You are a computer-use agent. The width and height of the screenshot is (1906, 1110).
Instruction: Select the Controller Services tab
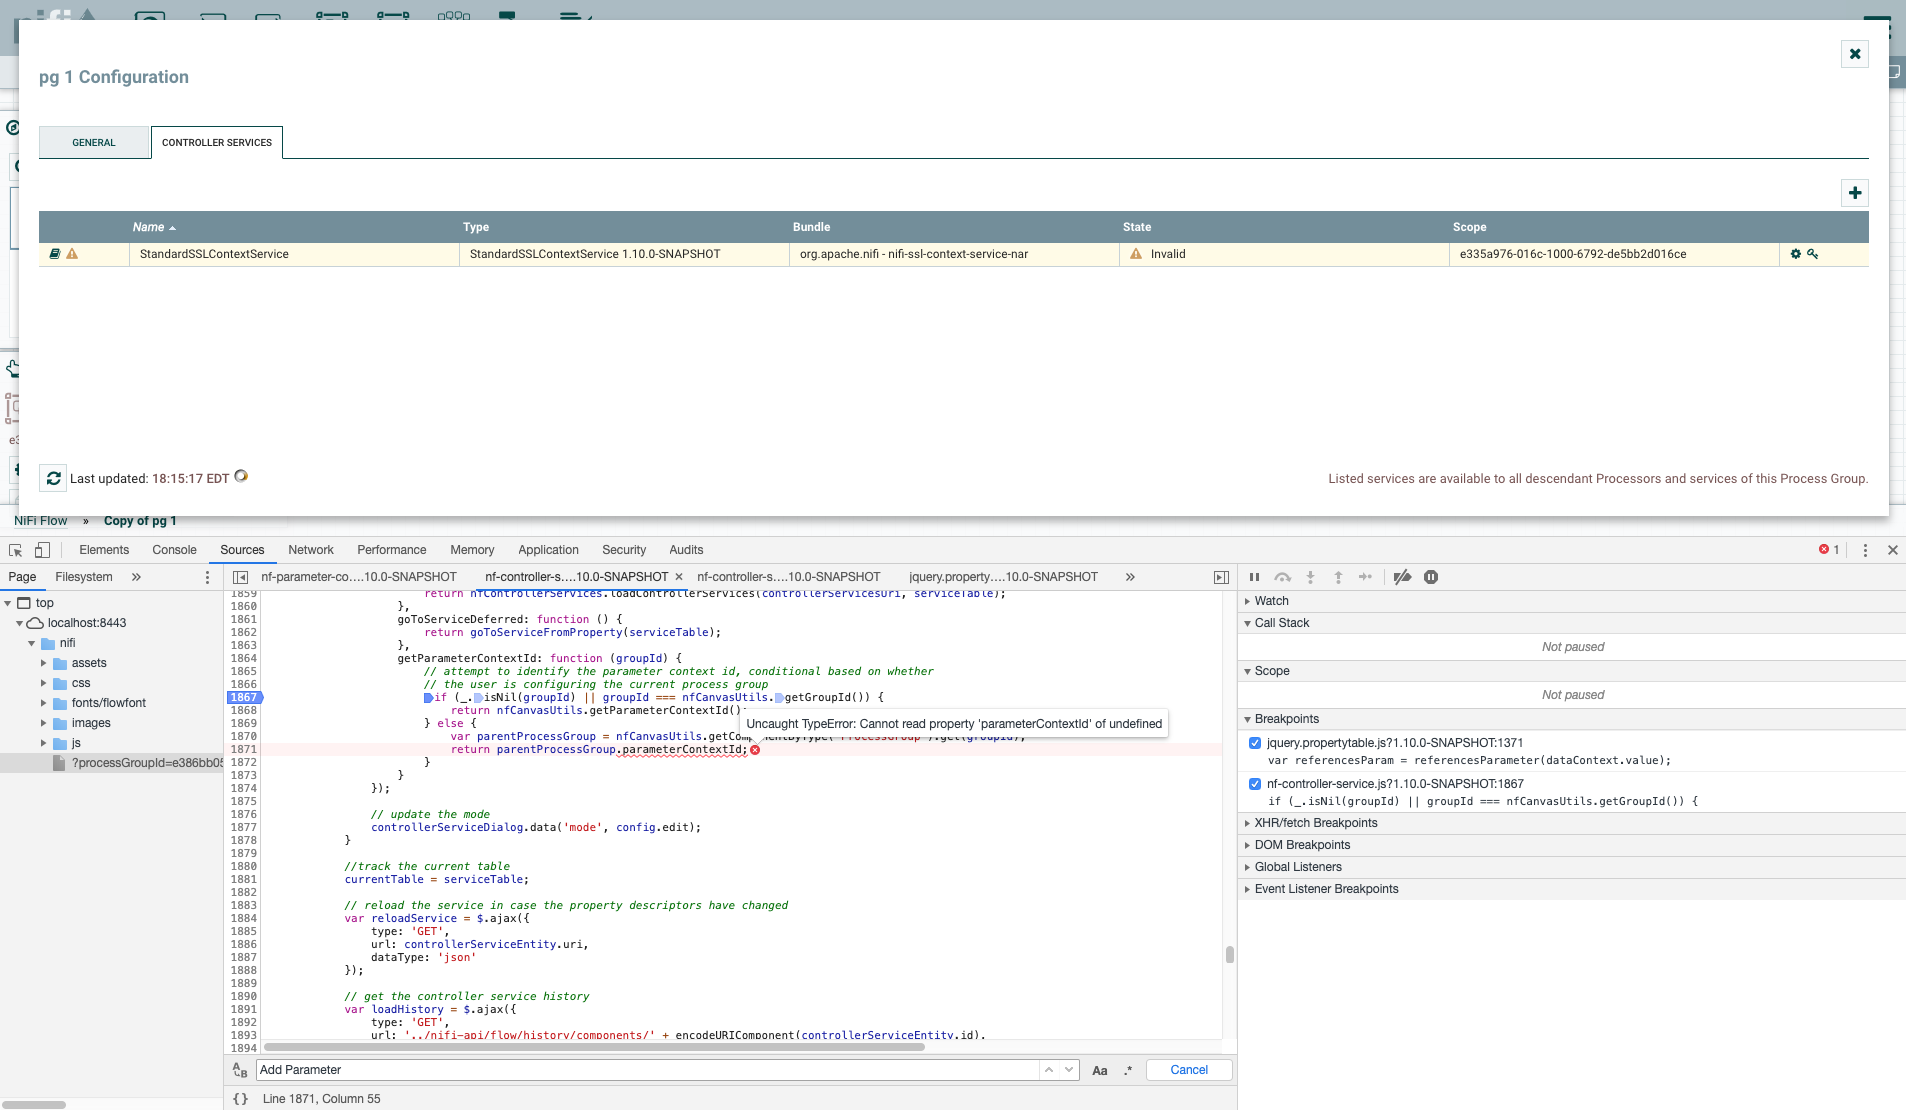click(x=217, y=142)
